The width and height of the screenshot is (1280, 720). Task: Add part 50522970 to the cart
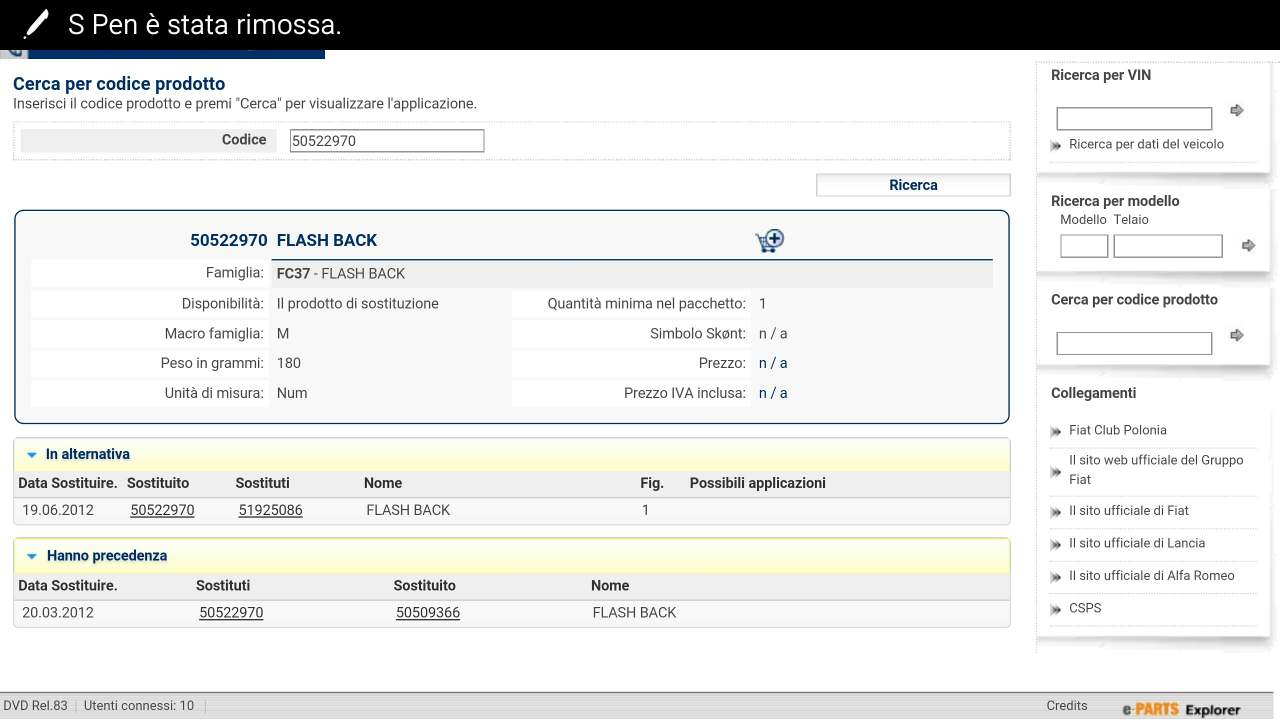coord(769,241)
